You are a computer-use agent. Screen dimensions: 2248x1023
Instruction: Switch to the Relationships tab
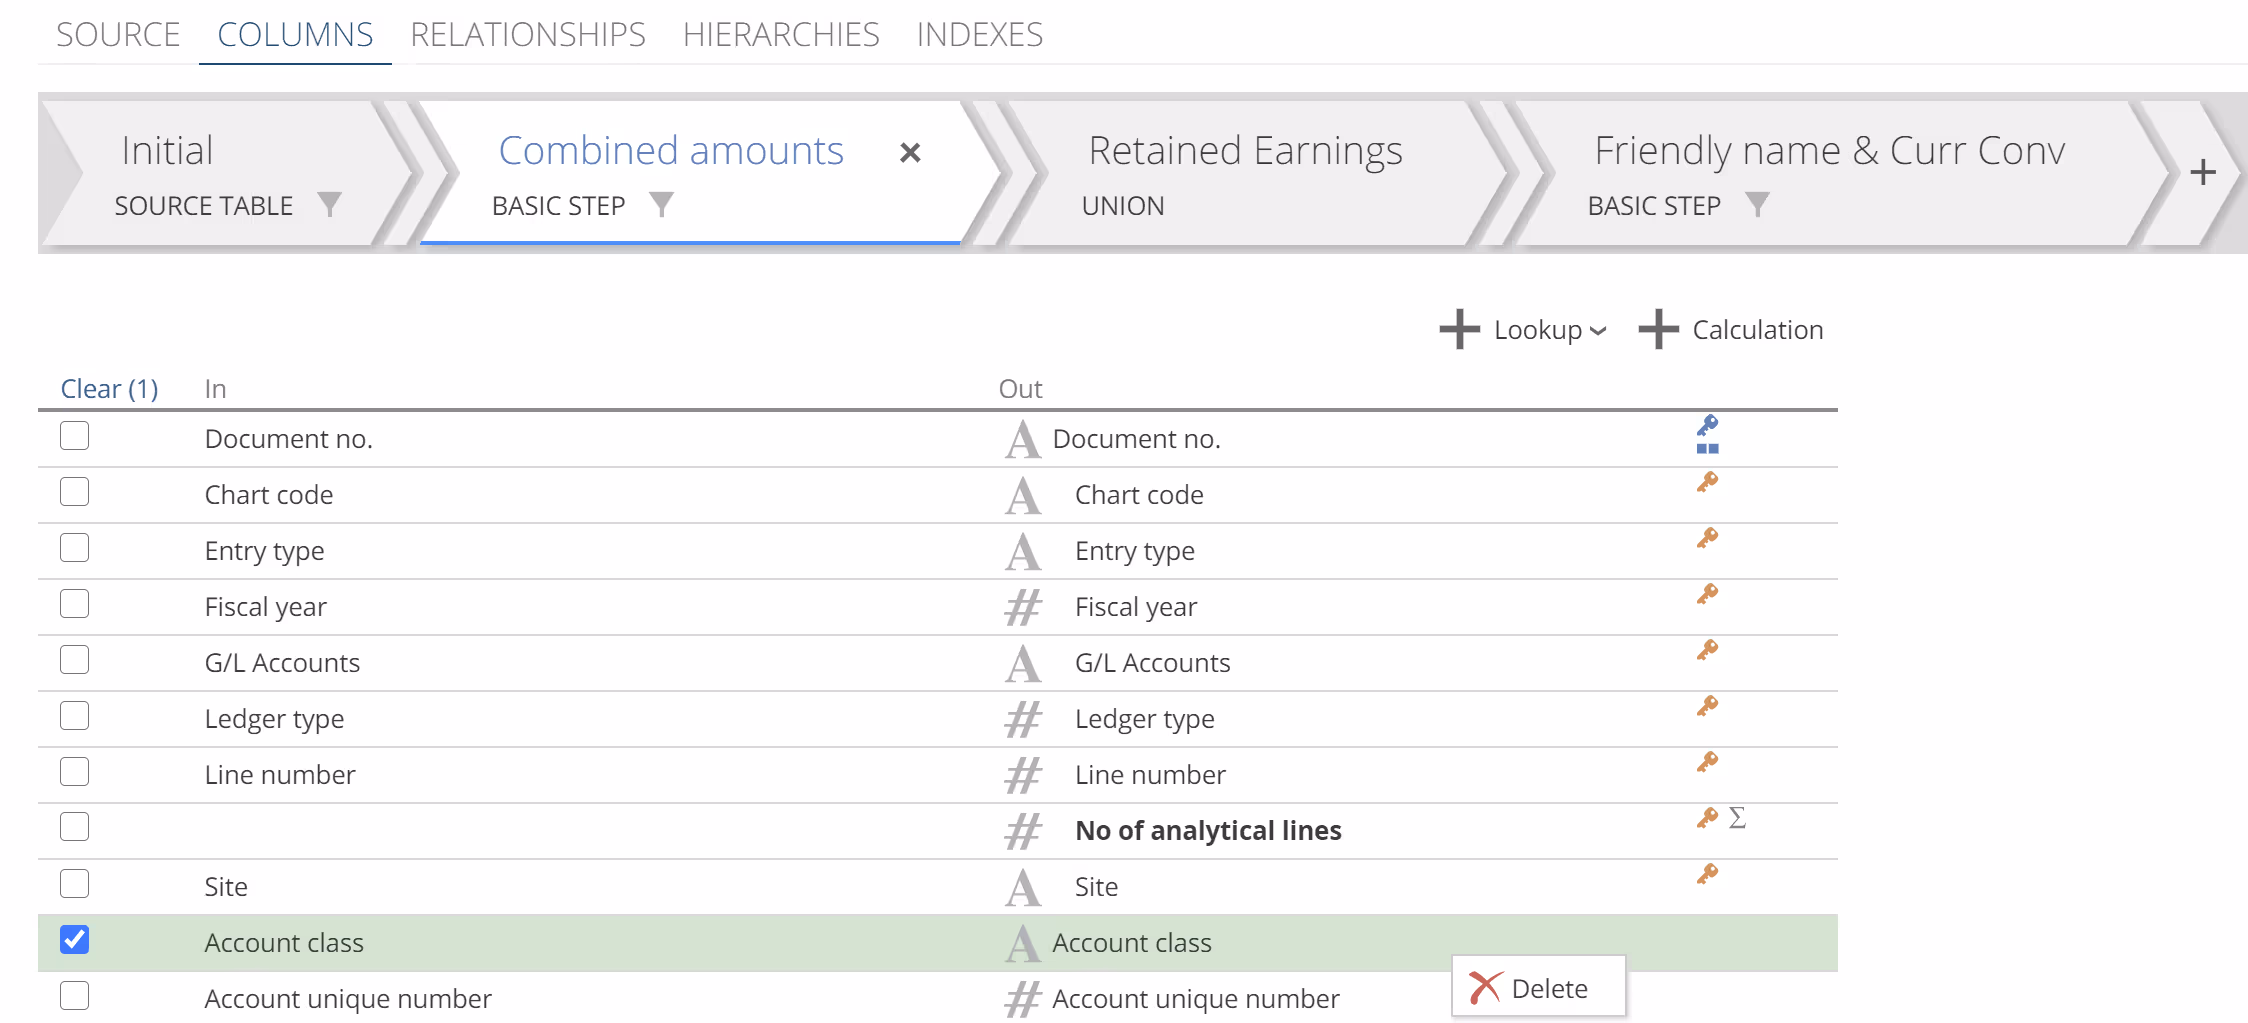point(527,35)
